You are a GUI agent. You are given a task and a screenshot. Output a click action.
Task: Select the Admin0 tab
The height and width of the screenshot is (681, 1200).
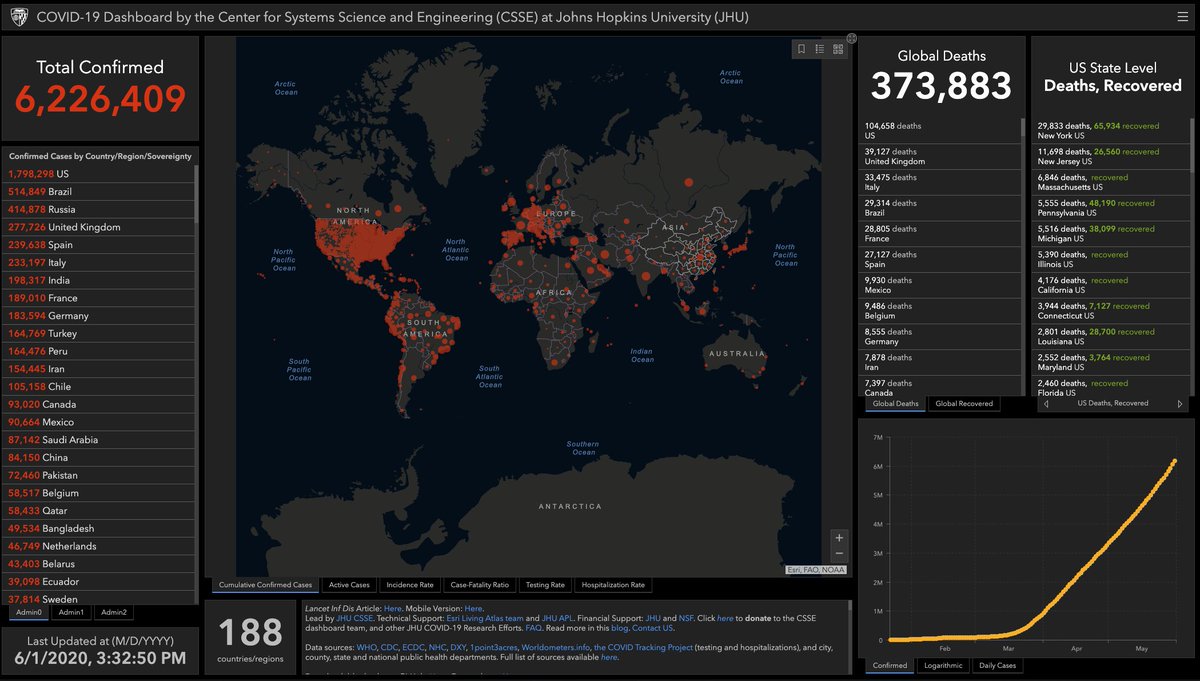point(27,612)
